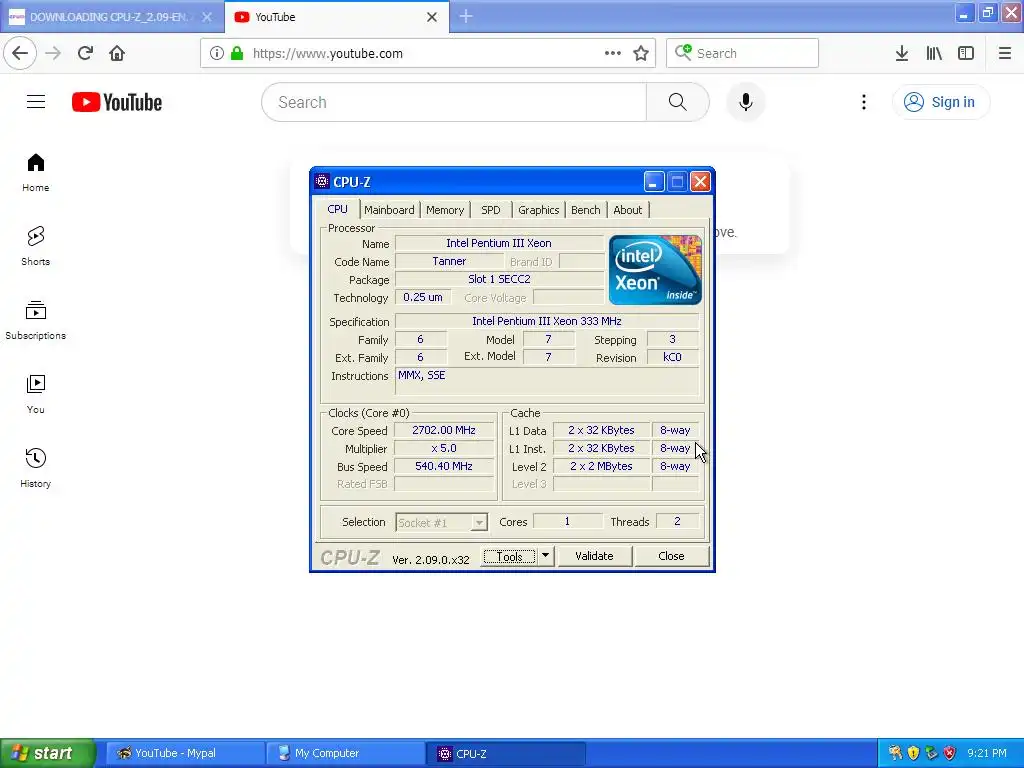1024x768 pixels.
Task: Open History in YouTube sidebar
Action: [x=36, y=468]
